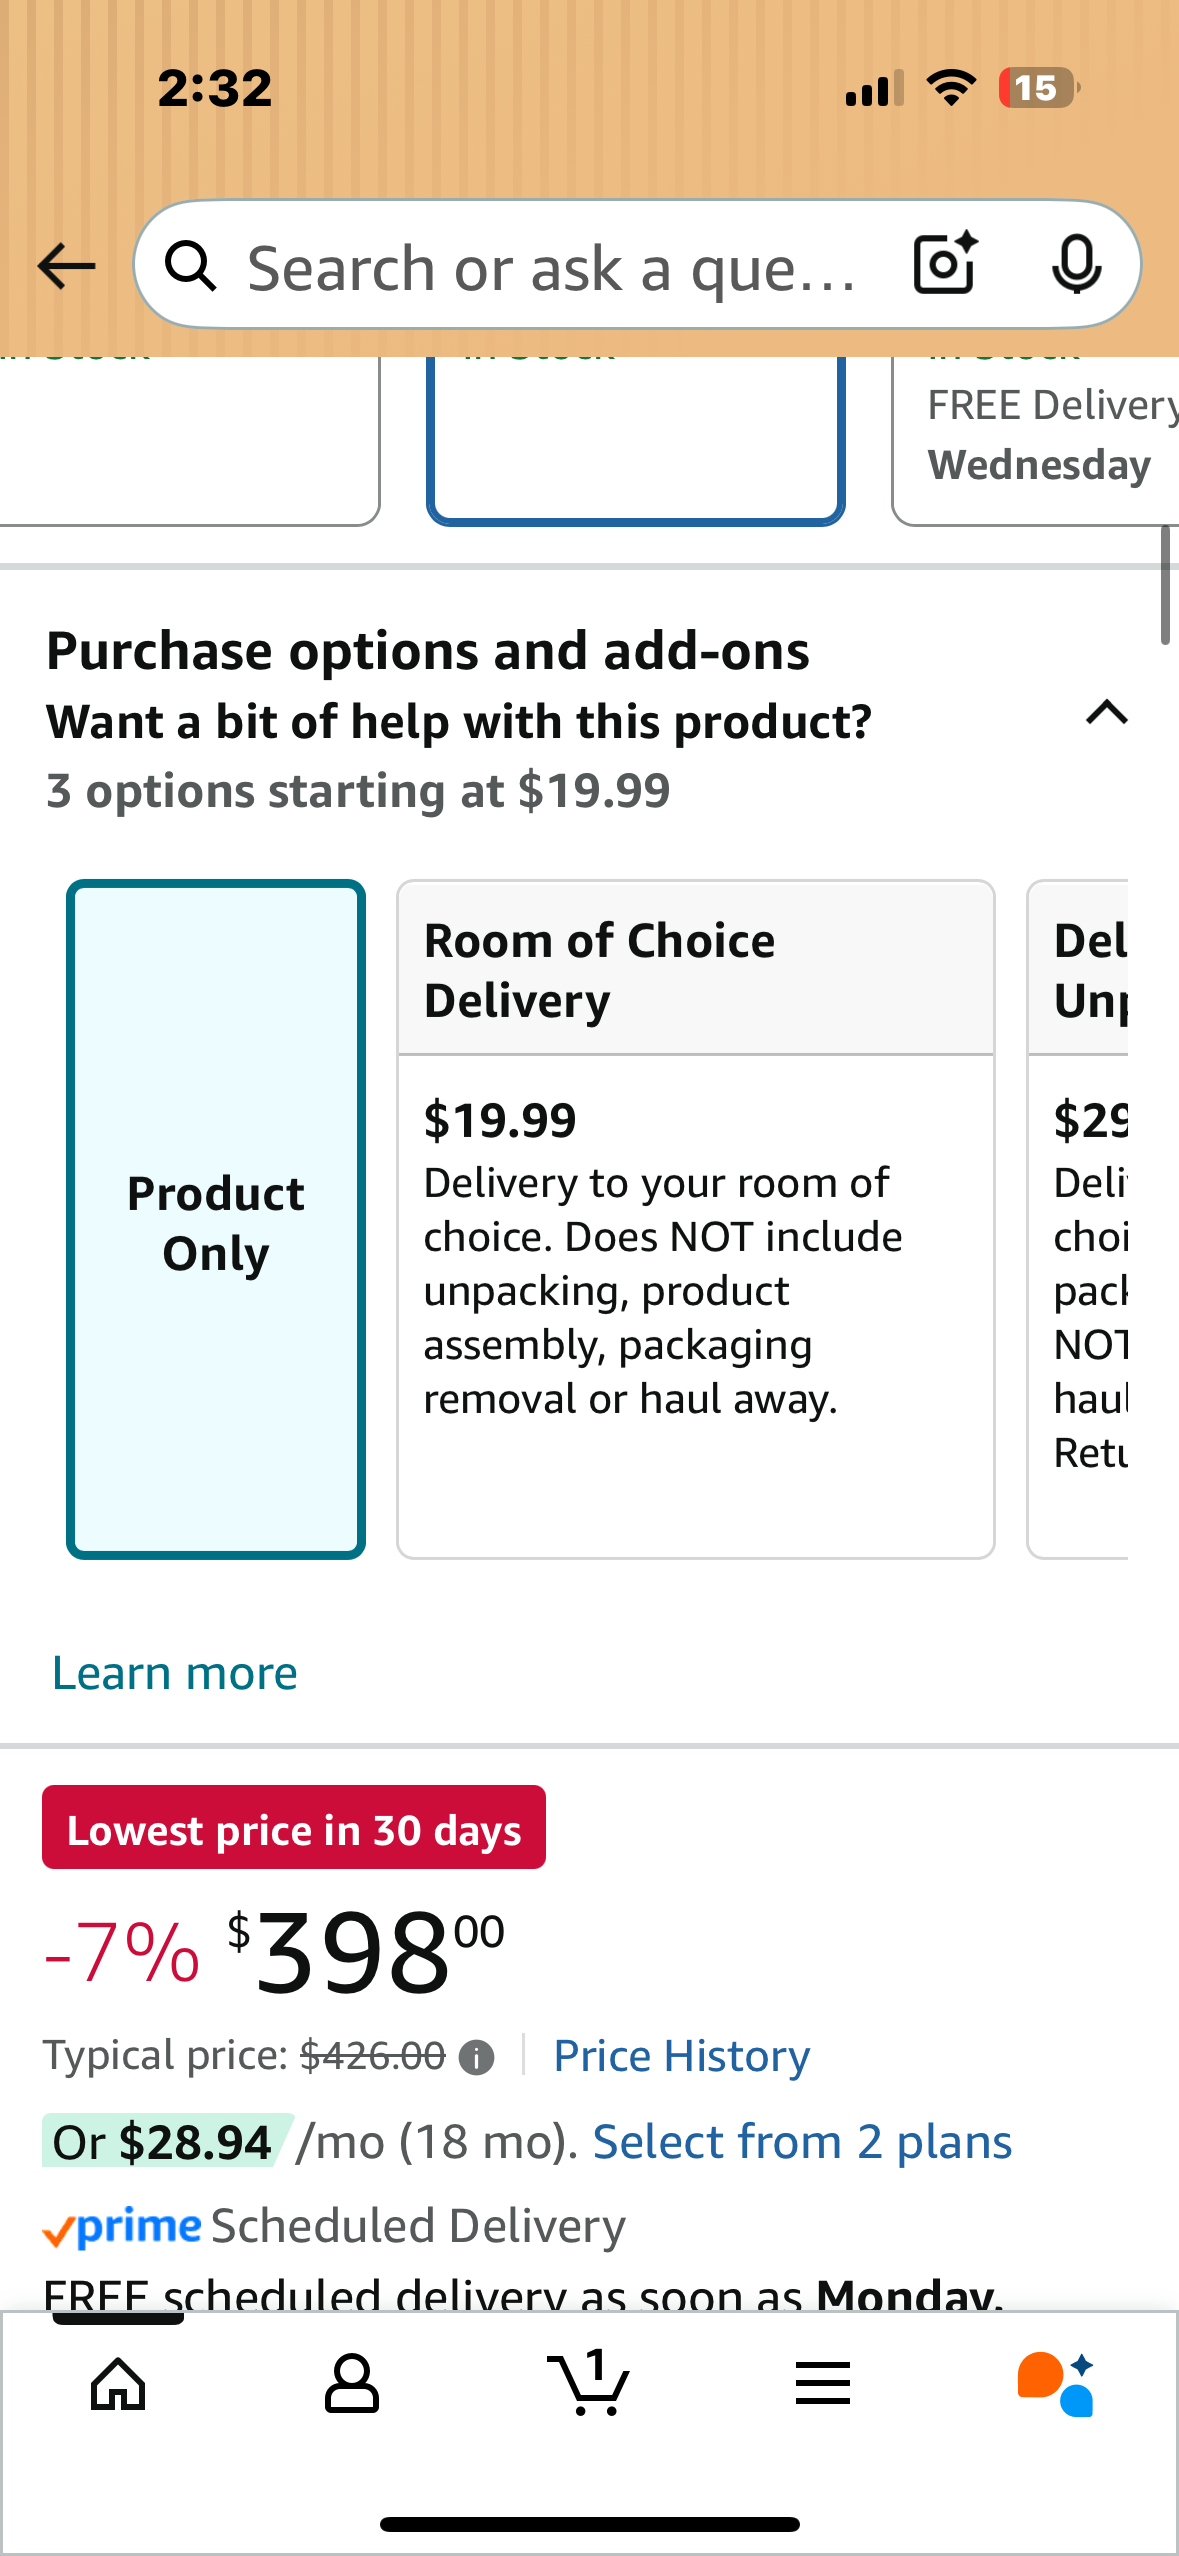The height and width of the screenshot is (2556, 1179).
Task: Go to Home via bottom bar icon
Action: (118, 2384)
